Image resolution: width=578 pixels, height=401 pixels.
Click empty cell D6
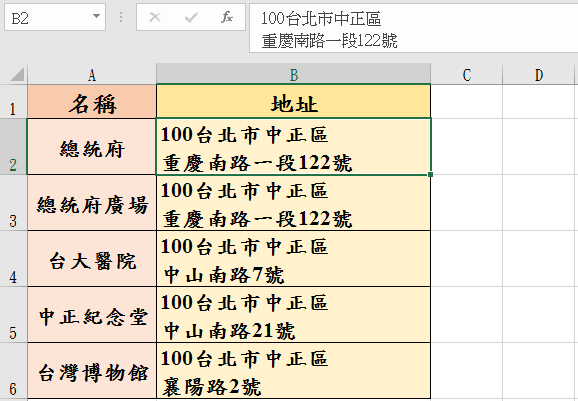coord(539,371)
